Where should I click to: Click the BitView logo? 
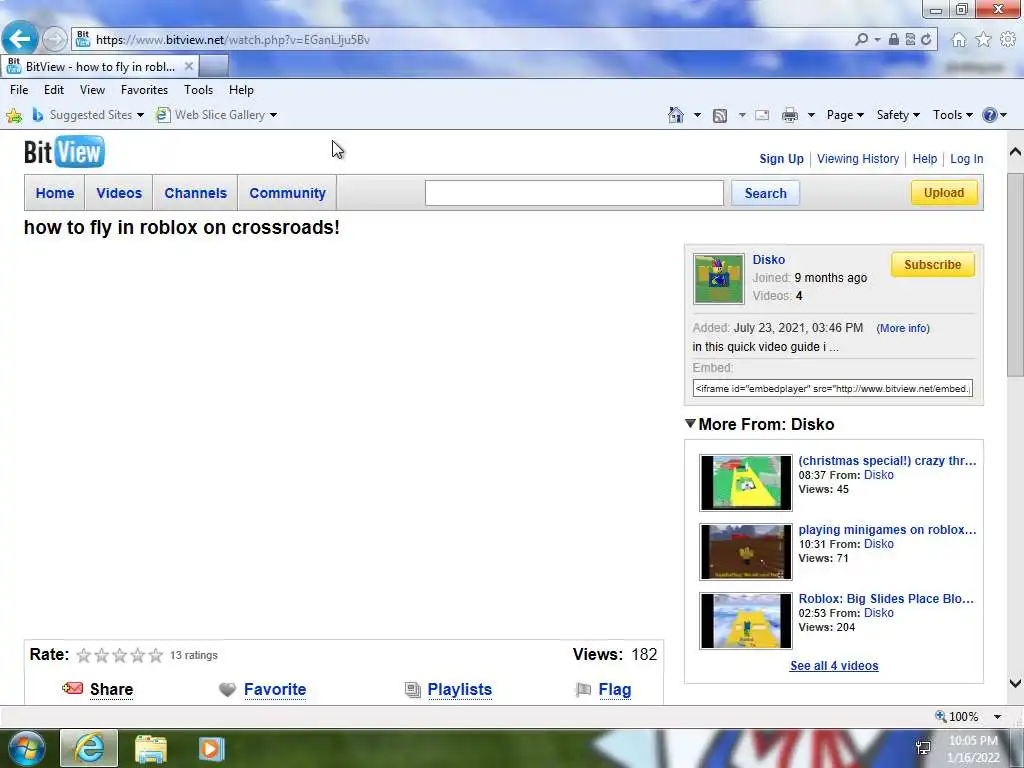pyautogui.click(x=64, y=152)
